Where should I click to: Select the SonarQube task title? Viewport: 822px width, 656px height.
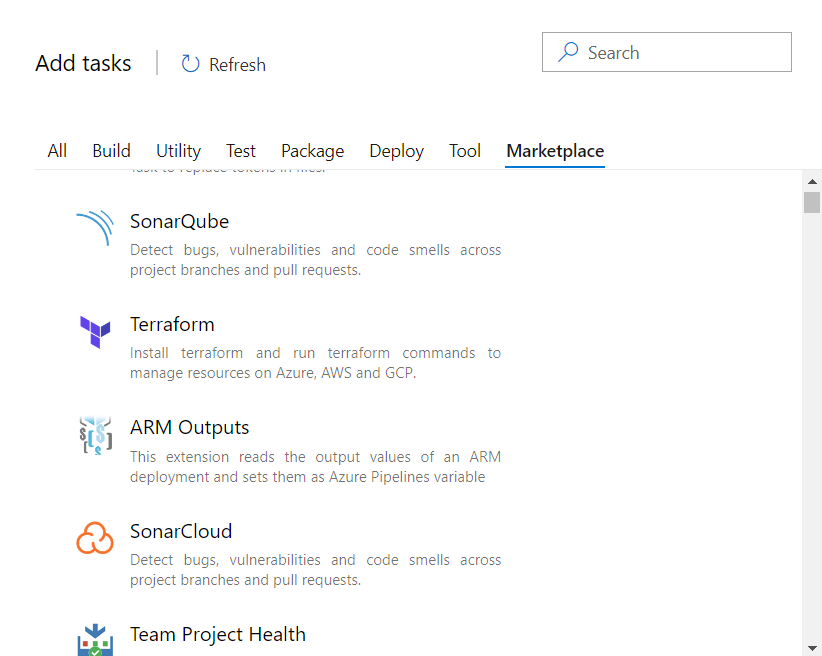pos(179,221)
